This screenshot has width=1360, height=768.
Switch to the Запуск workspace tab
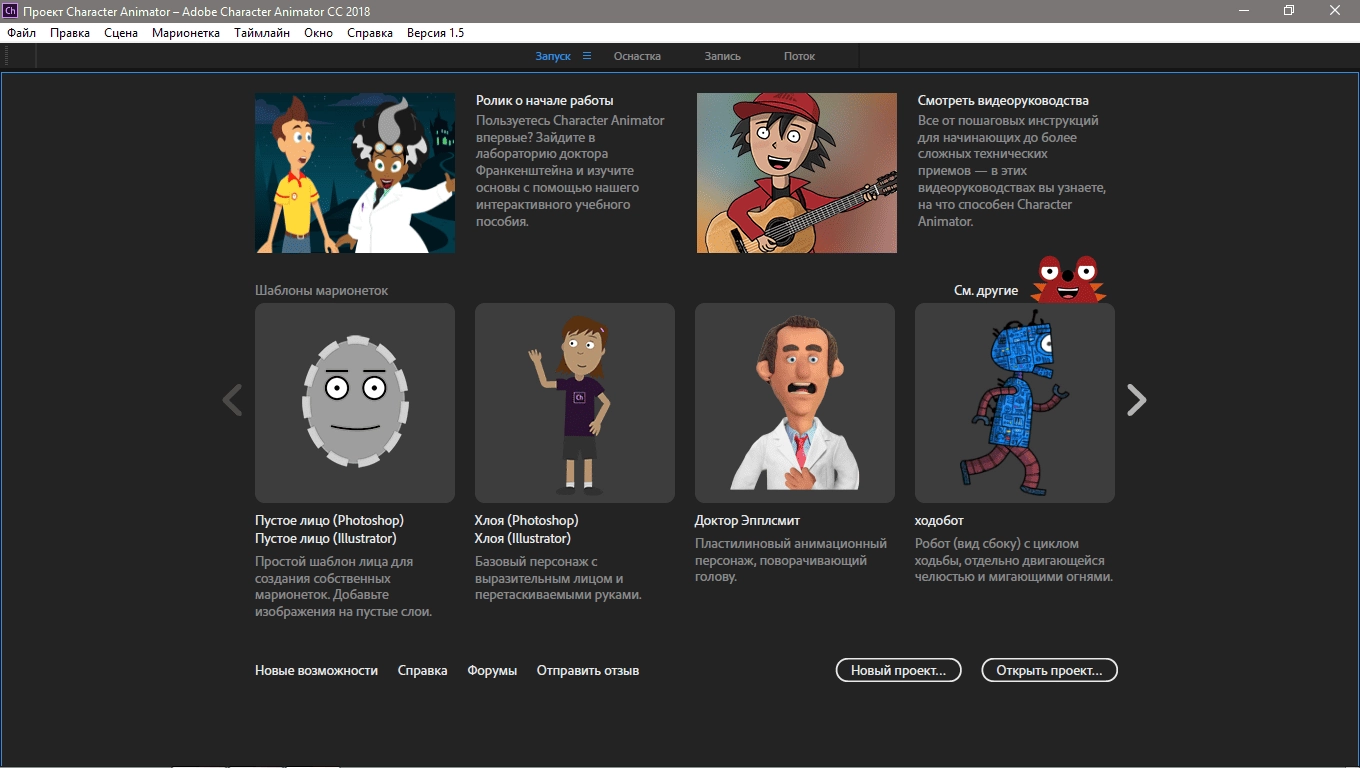point(553,56)
